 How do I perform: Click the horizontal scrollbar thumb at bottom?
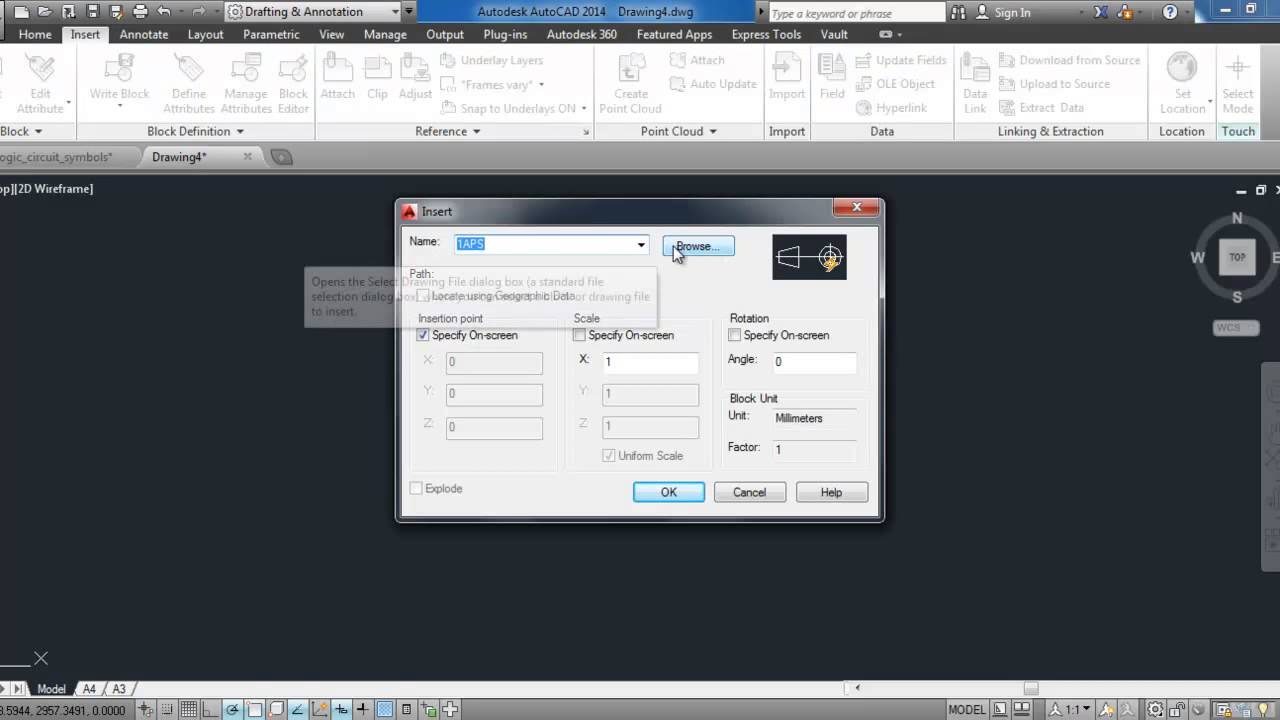(x=1031, y=688)
